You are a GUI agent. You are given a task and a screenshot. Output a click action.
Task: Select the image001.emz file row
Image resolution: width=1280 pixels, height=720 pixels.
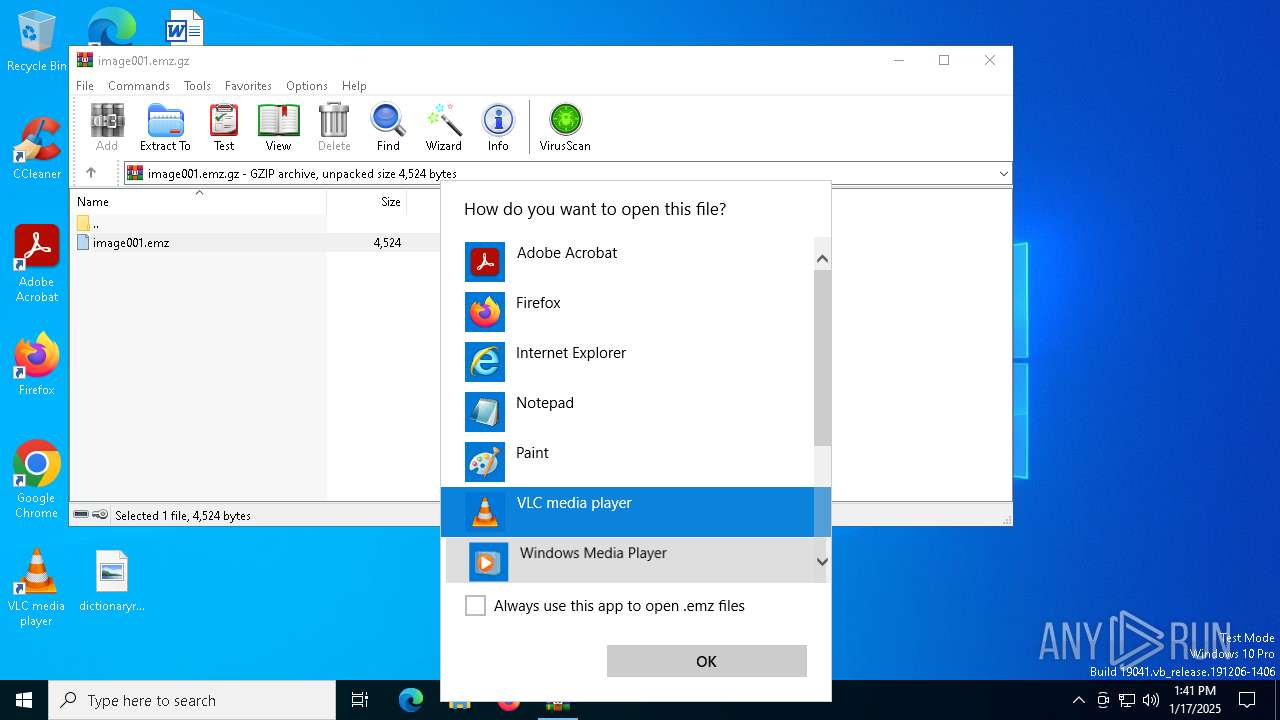pyautogui.click(x=255, y=242)
